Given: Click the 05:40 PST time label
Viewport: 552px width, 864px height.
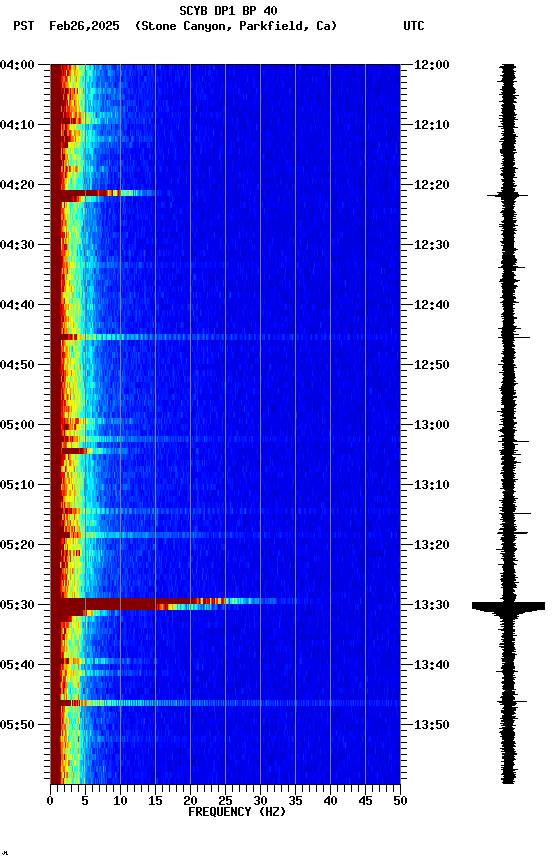Looking at the screenshot, I should [17, 666].
